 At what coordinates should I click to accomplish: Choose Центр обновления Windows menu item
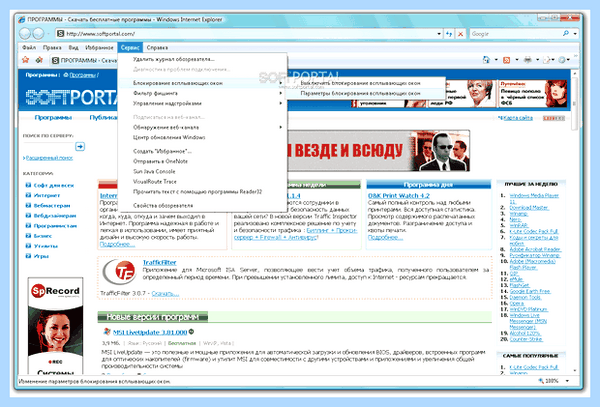(x=202, y=137)
